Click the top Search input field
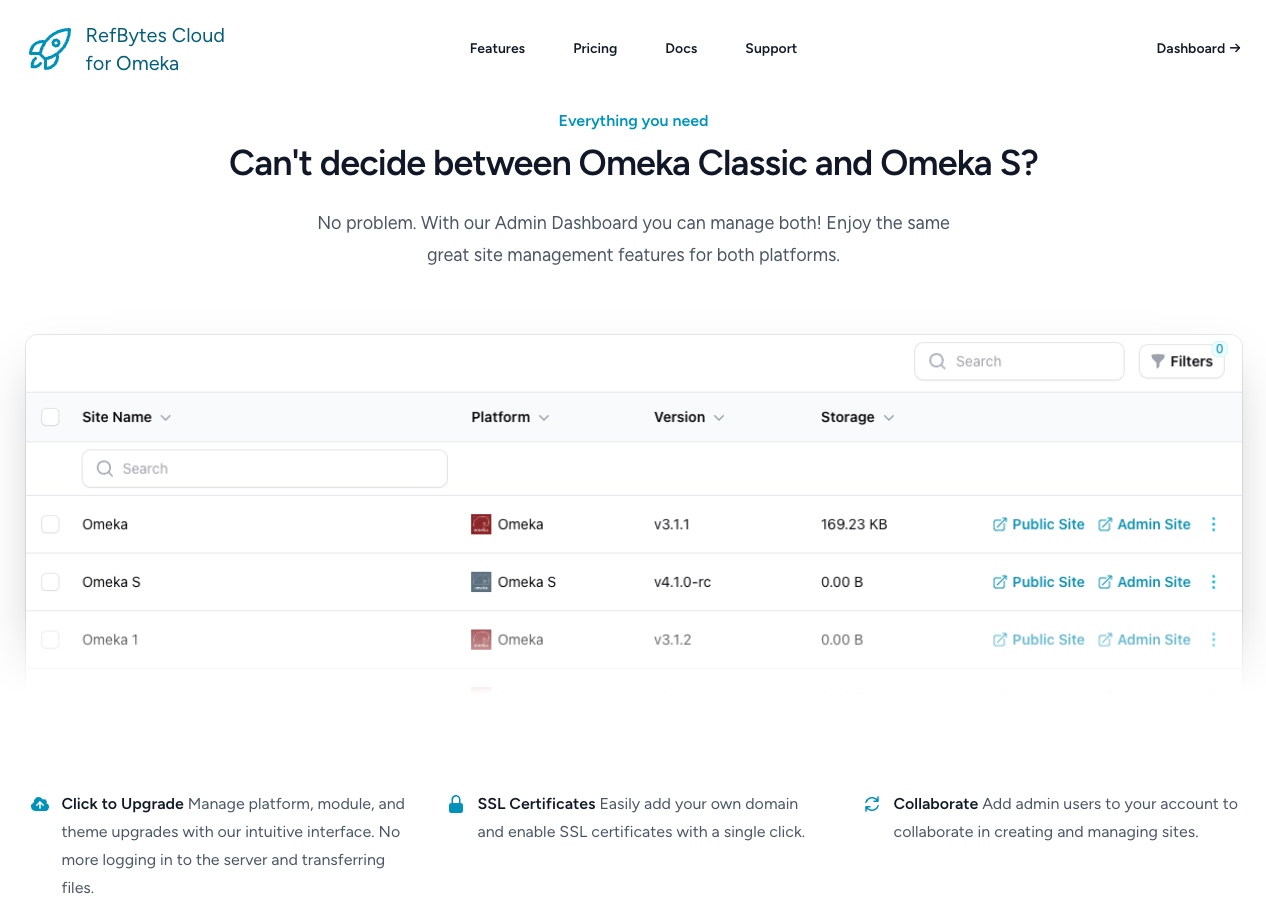 [1019, 361]
